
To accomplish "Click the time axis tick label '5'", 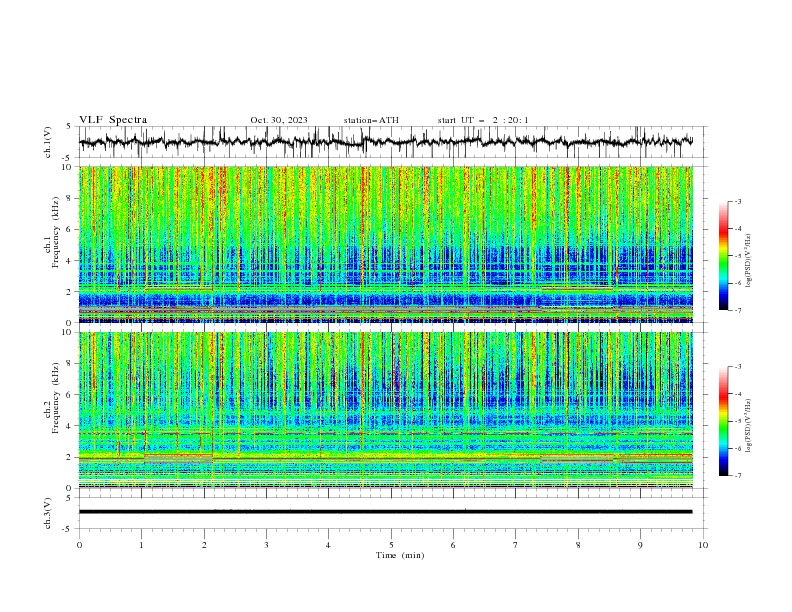I will (x=391, y=545).
